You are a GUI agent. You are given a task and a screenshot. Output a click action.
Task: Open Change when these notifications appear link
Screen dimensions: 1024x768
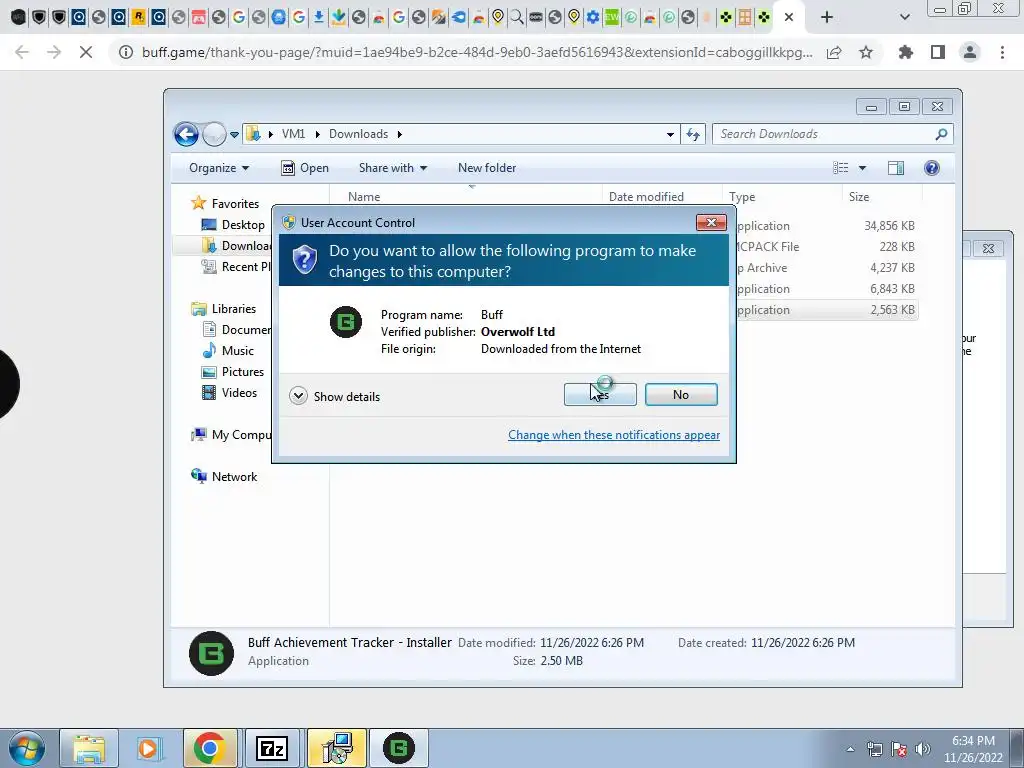tap(614, 435)
